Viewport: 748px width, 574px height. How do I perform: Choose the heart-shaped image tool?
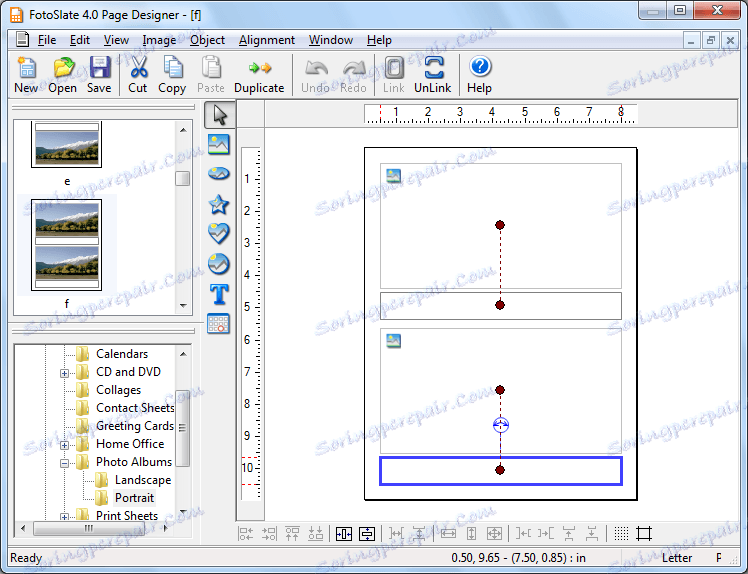pos(219,234)
